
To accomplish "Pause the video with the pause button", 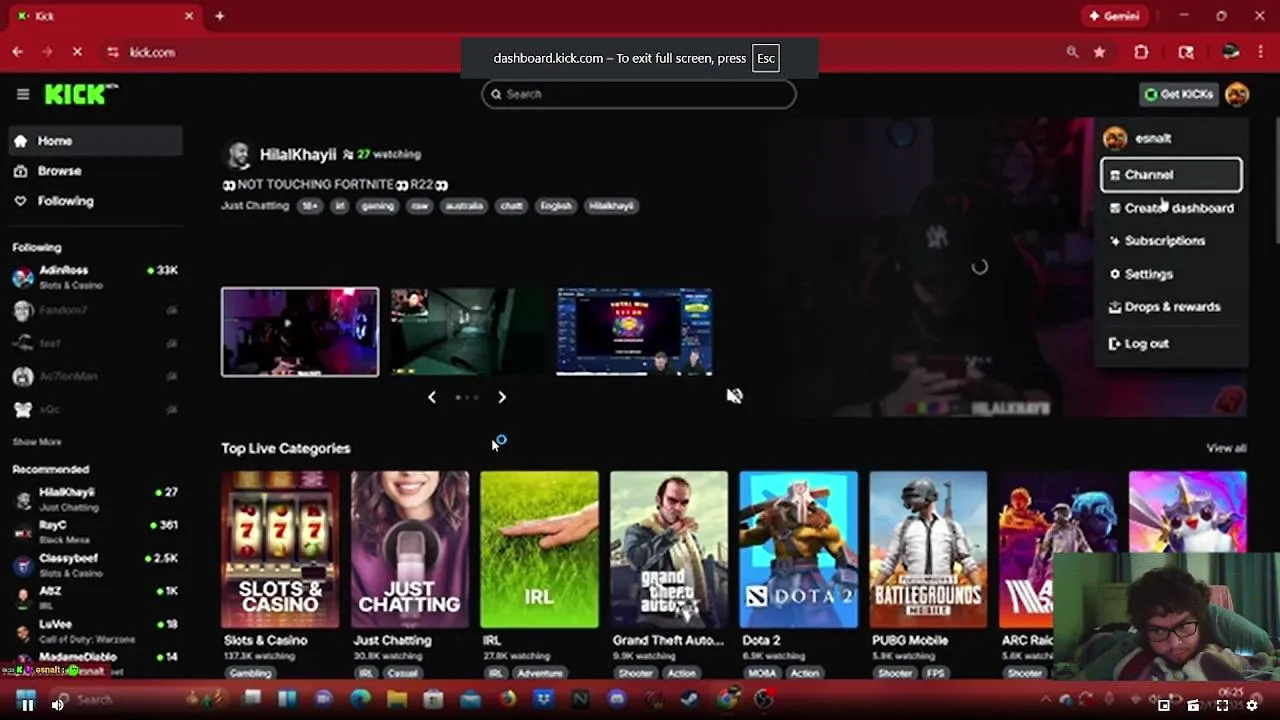I will [x=27, y=705].
